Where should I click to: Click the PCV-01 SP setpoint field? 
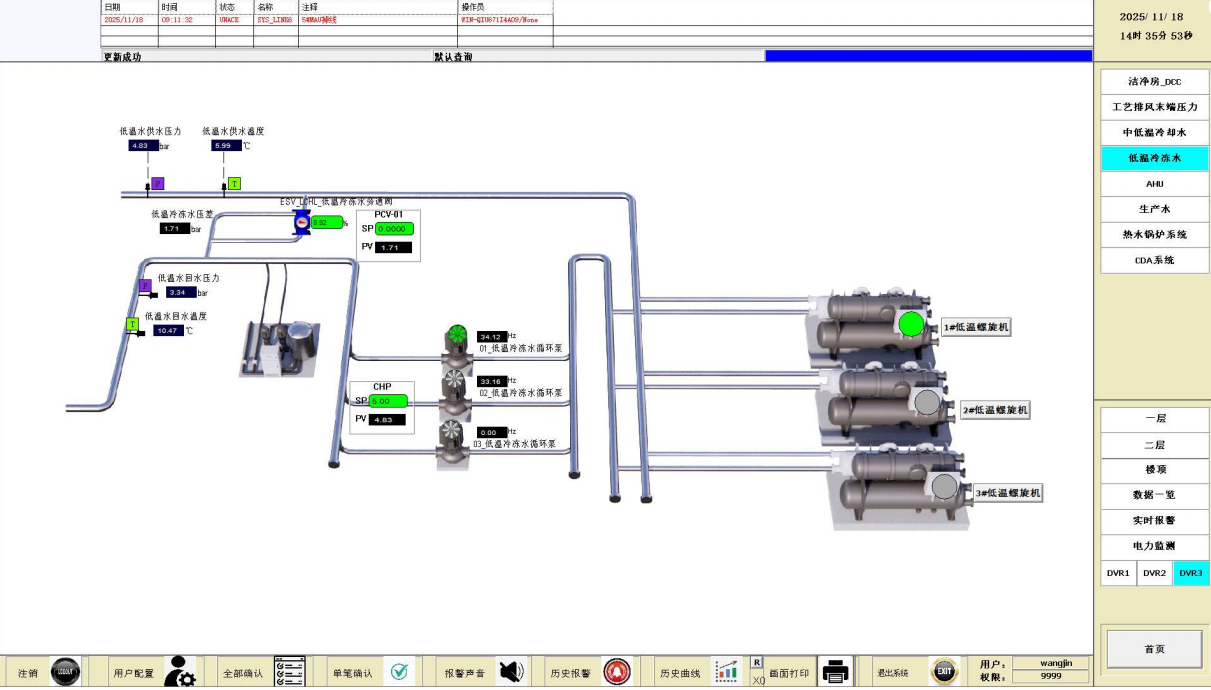pos(394,229)
